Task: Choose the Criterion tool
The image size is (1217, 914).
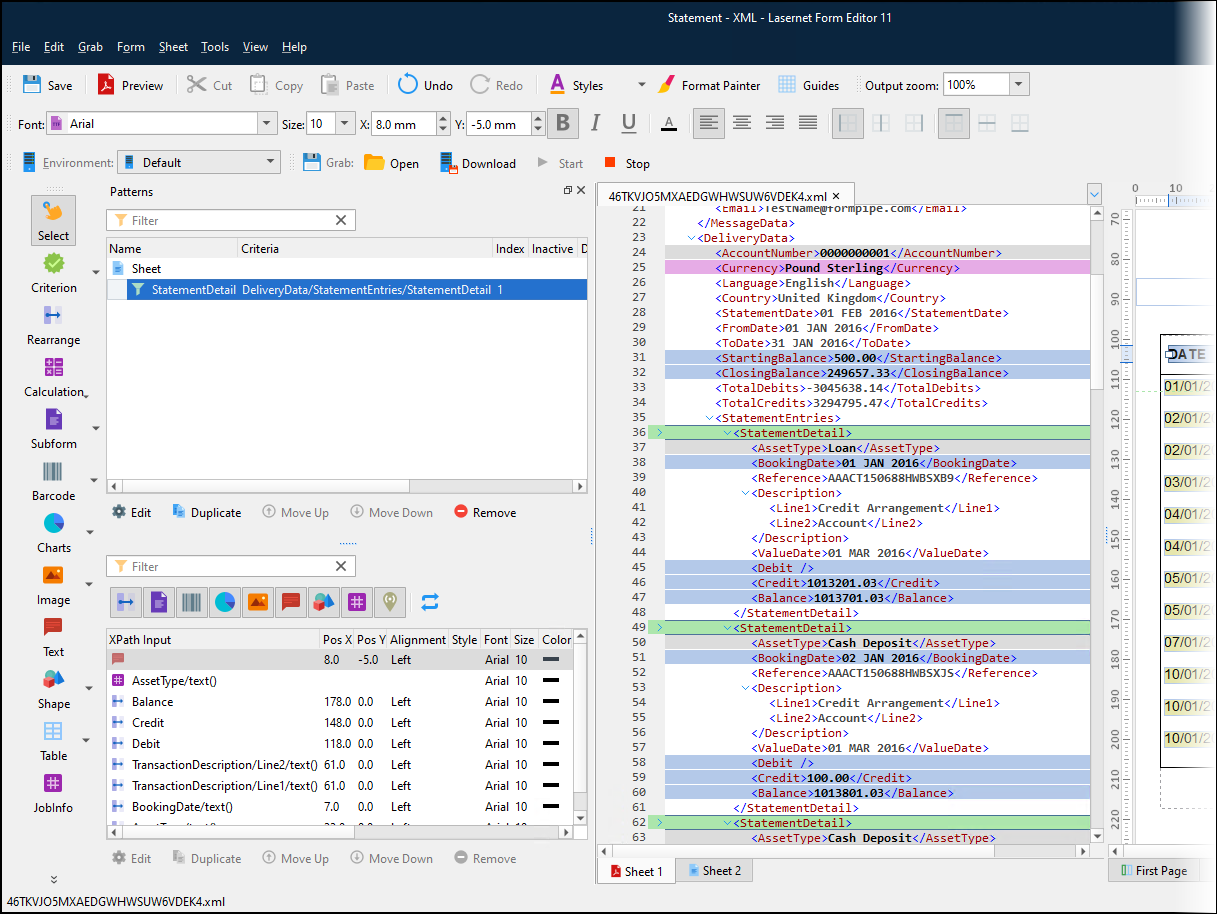Action: point(53,272)
